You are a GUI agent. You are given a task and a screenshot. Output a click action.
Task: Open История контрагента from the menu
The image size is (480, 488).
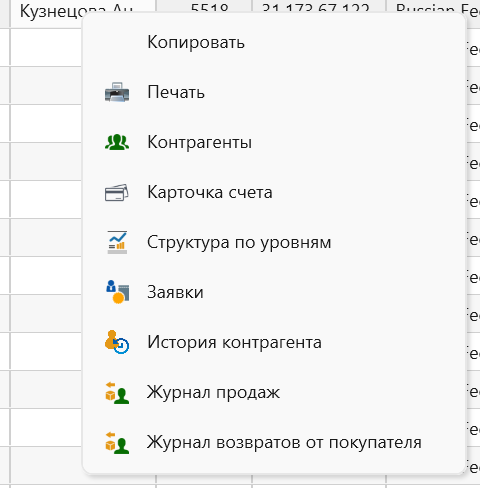(x=273, y=342)
